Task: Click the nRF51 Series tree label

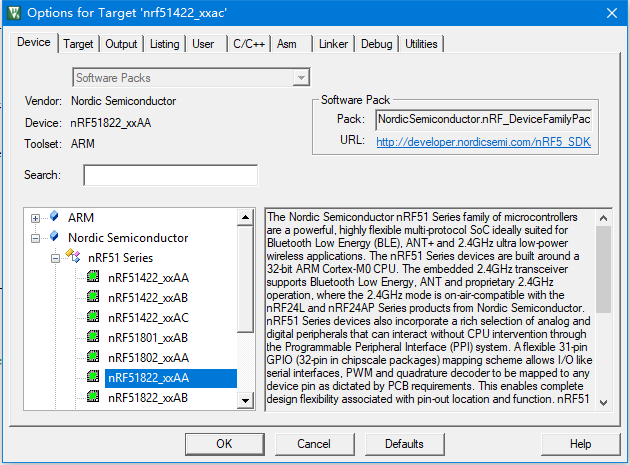Action: click(121, 258)
